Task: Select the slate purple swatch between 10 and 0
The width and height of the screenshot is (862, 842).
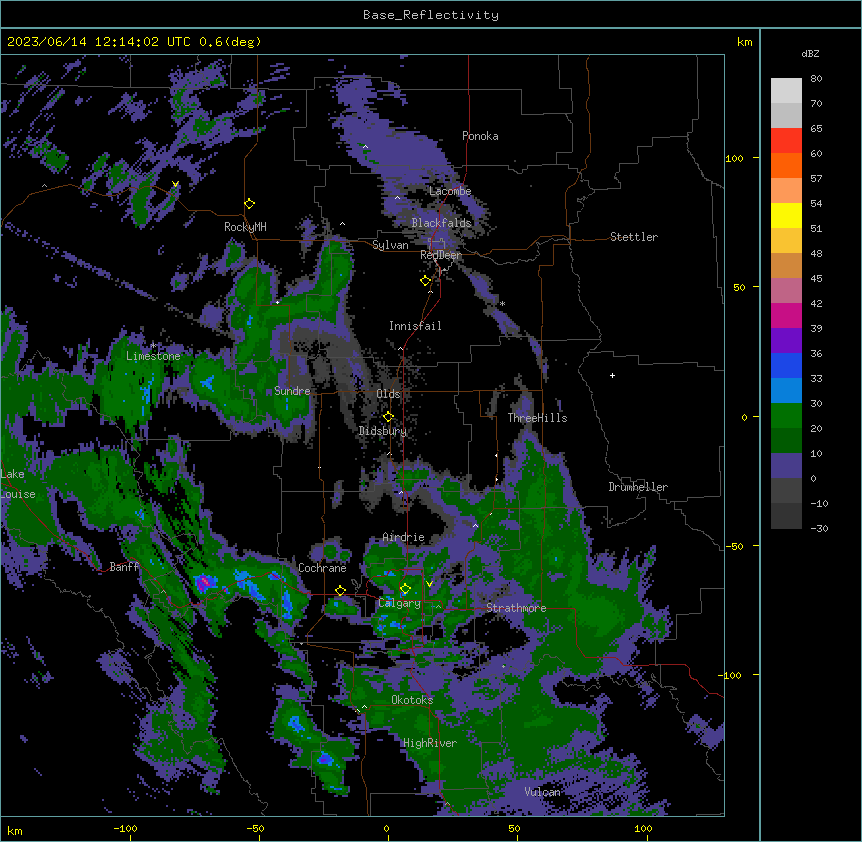Action: point(786,466)
